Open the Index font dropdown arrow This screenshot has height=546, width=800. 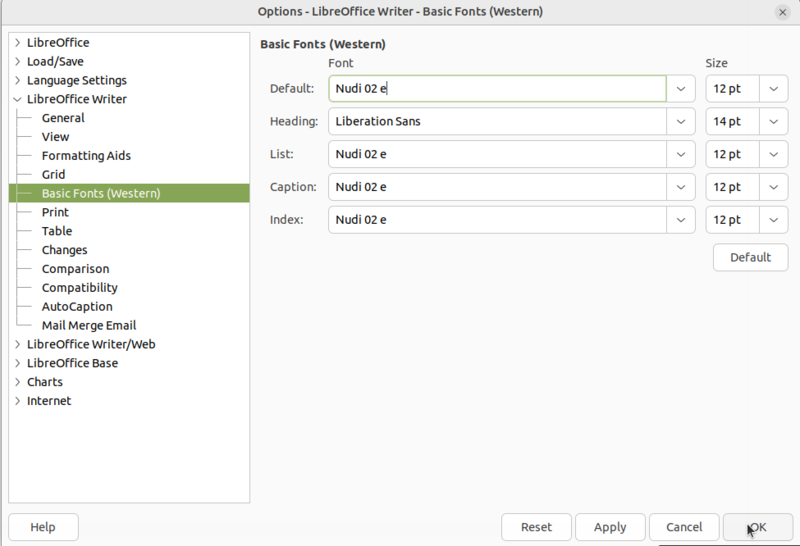pyautogui.click(x=681, y=220)
